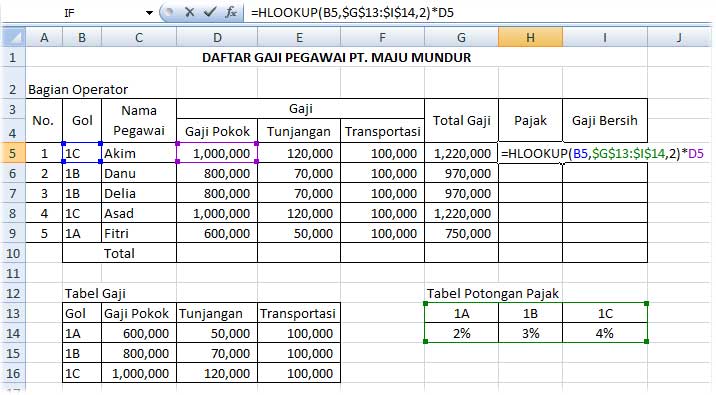716x395 pixels.
Task: Click the 3% tax rate cell
Action: [531, 333]
